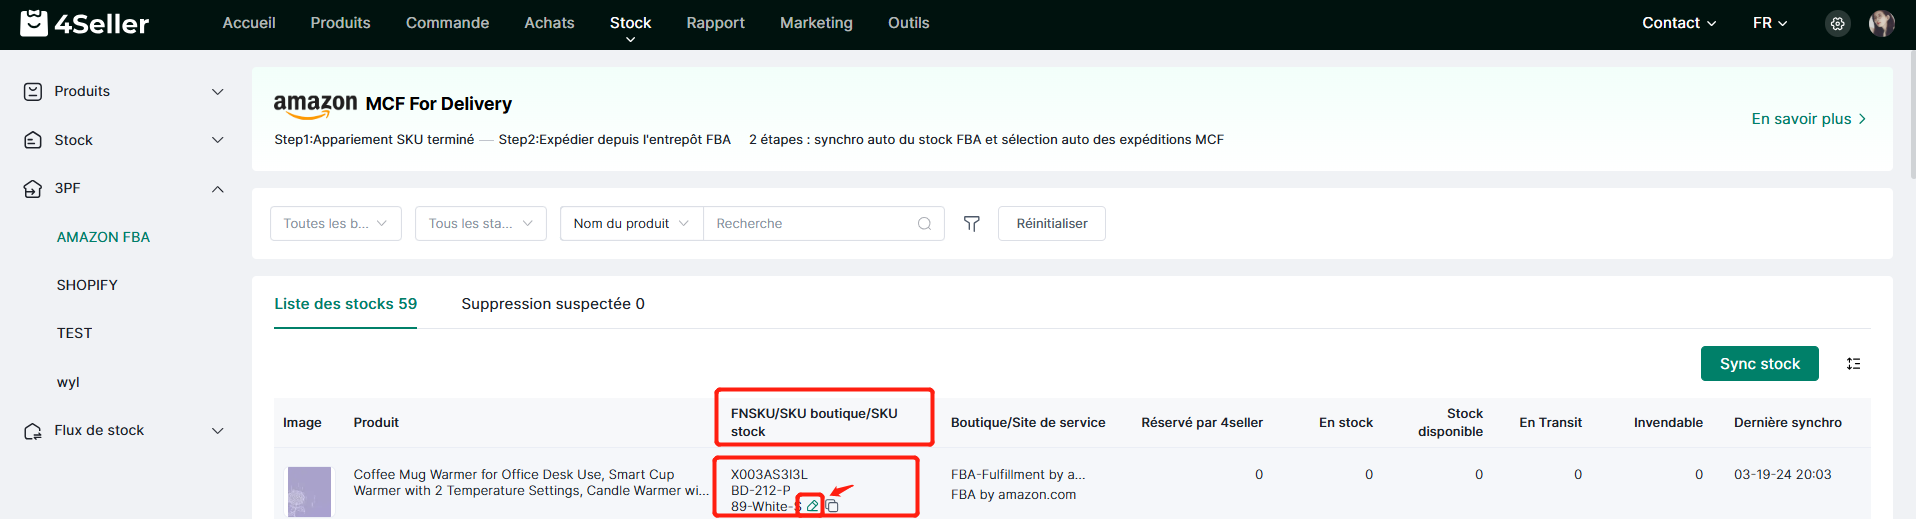Expand the Stock sidebar section
This screenshot has height=519, width=1916.
coord(218,140)
